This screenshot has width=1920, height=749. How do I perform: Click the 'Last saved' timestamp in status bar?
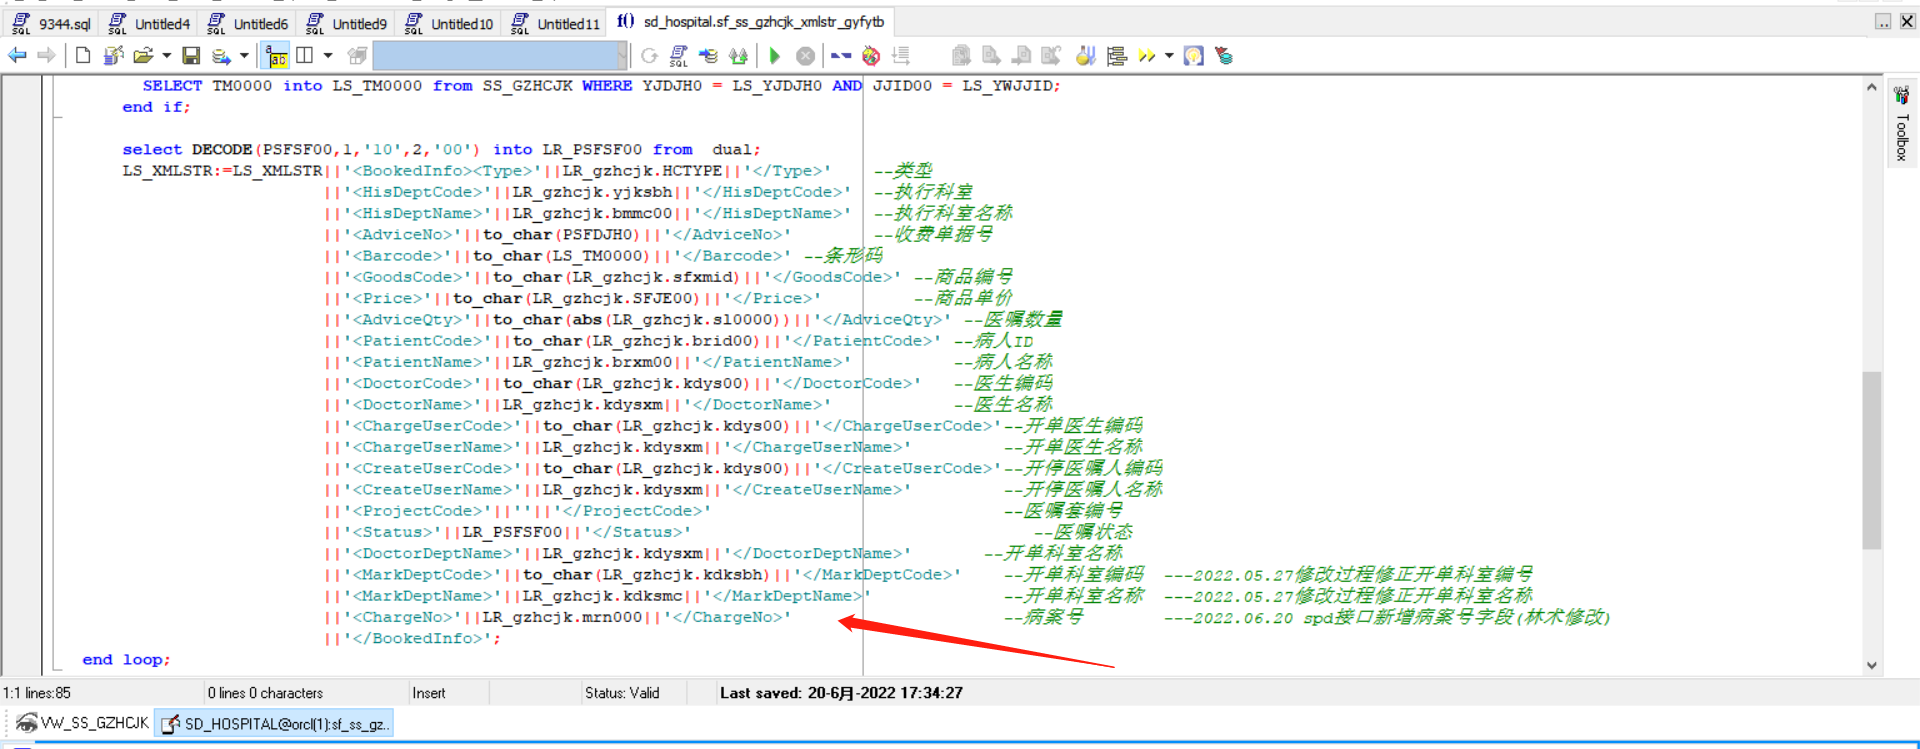[x=841, y=693]
